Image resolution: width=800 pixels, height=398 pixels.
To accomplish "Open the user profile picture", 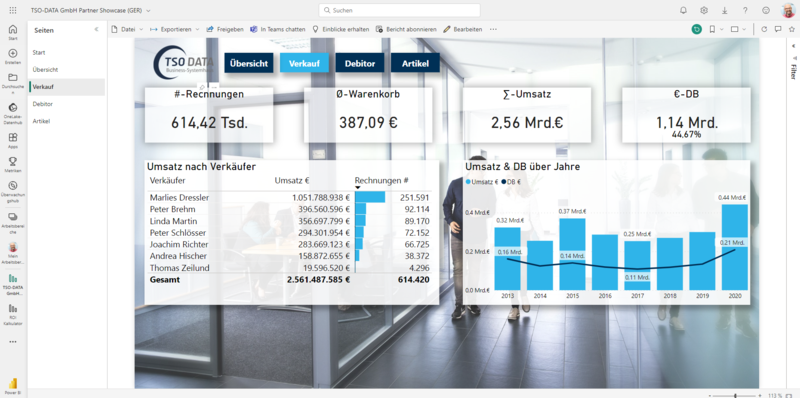I will pos(788,10).
